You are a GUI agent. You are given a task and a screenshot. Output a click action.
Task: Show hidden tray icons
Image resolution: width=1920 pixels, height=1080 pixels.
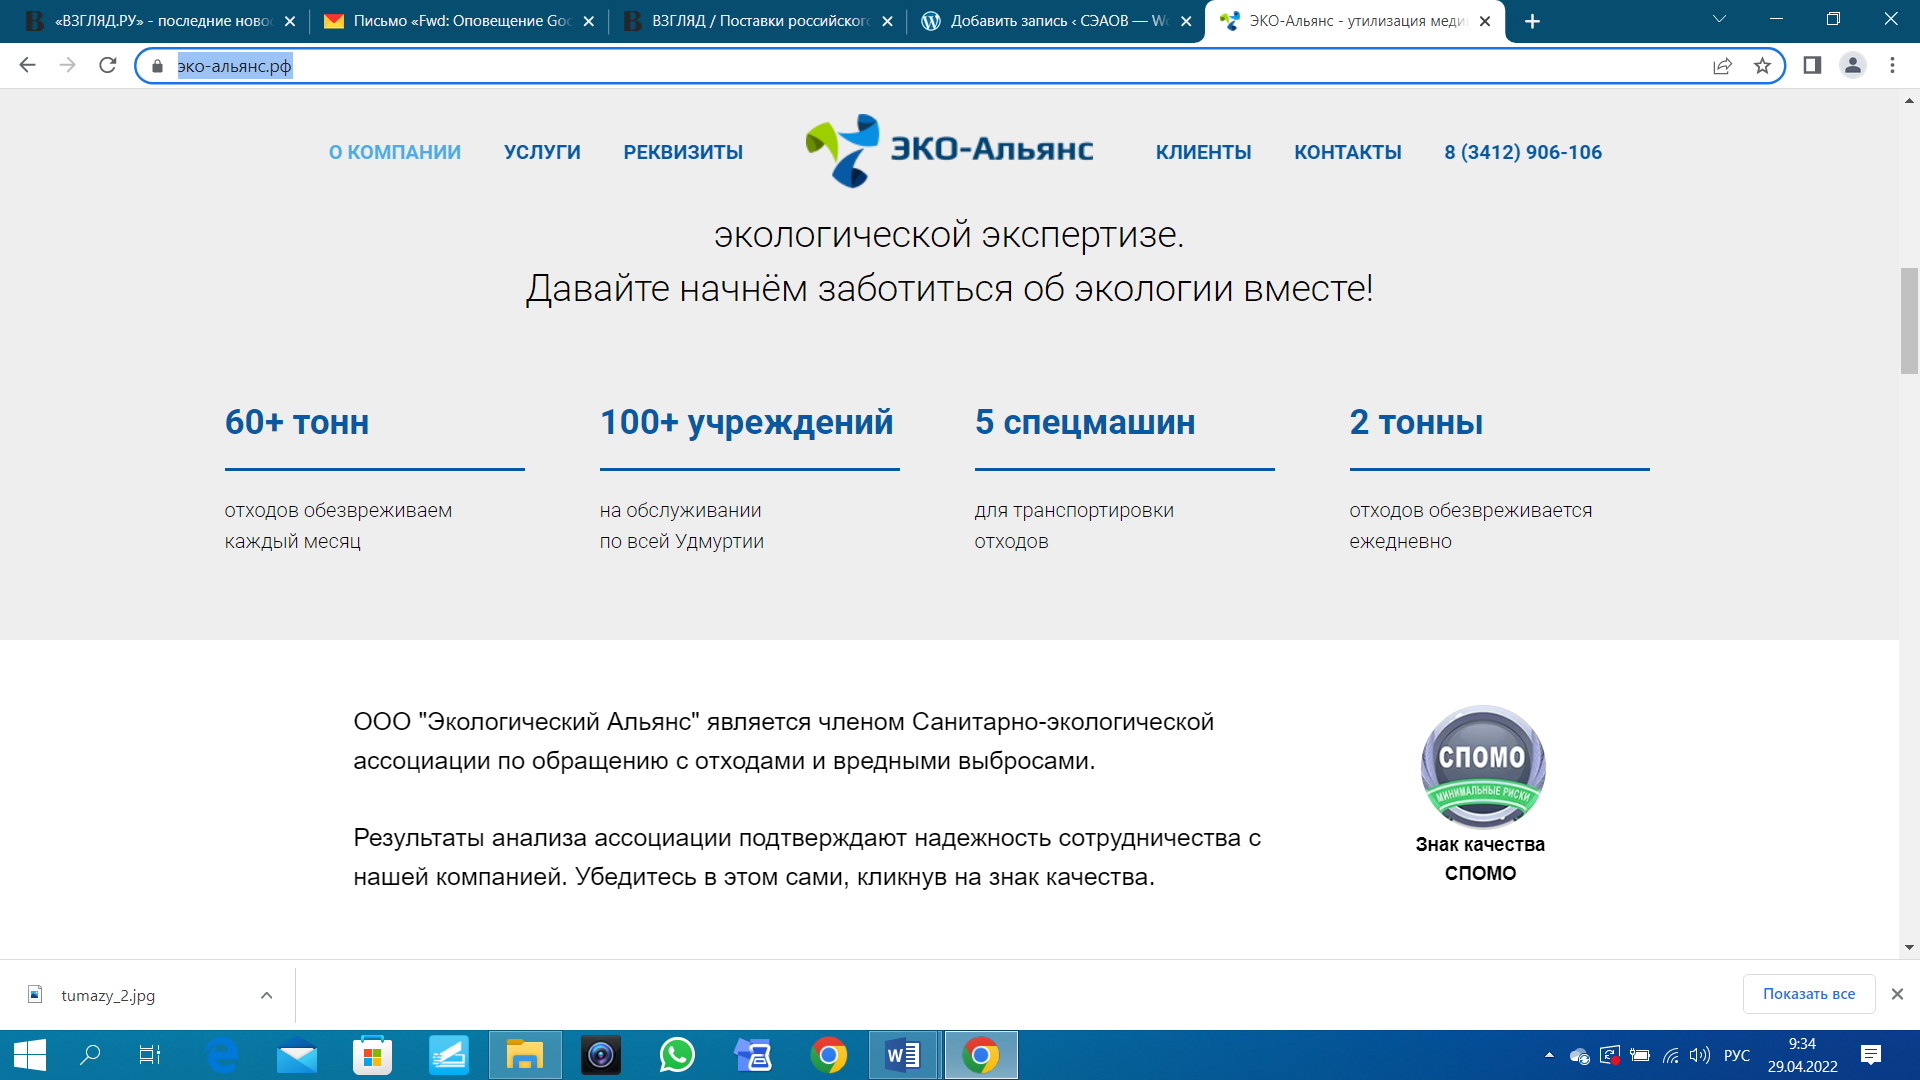(1549, 1055)
